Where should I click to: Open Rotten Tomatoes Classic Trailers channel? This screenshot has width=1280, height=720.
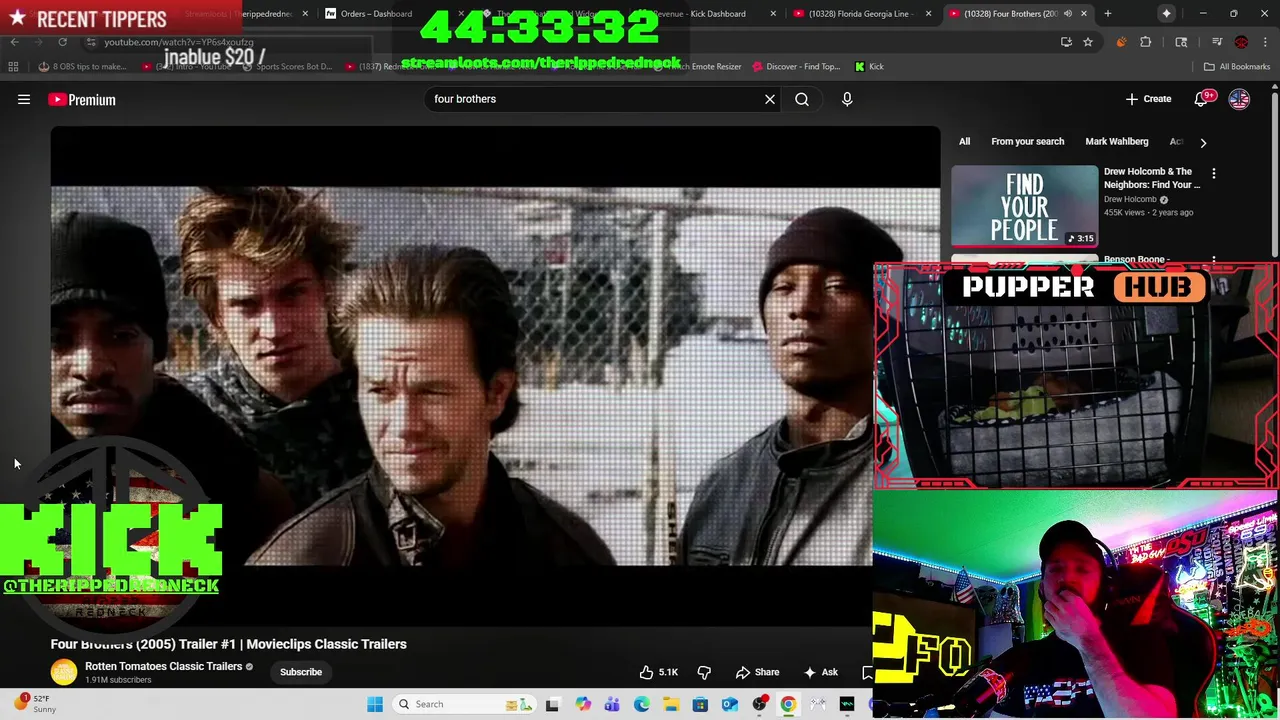coord(163,666)
